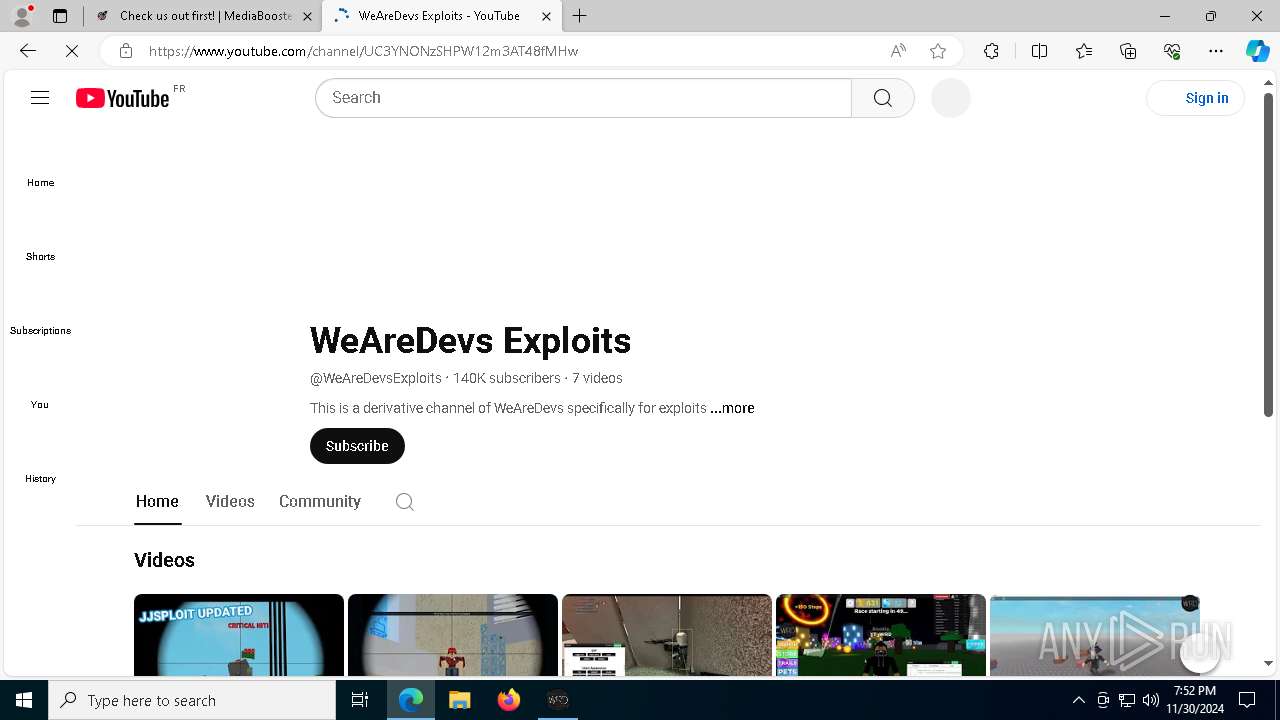Open the 7:52 PM clock calendar
Screen dimensions: 1280x720
1195,700
